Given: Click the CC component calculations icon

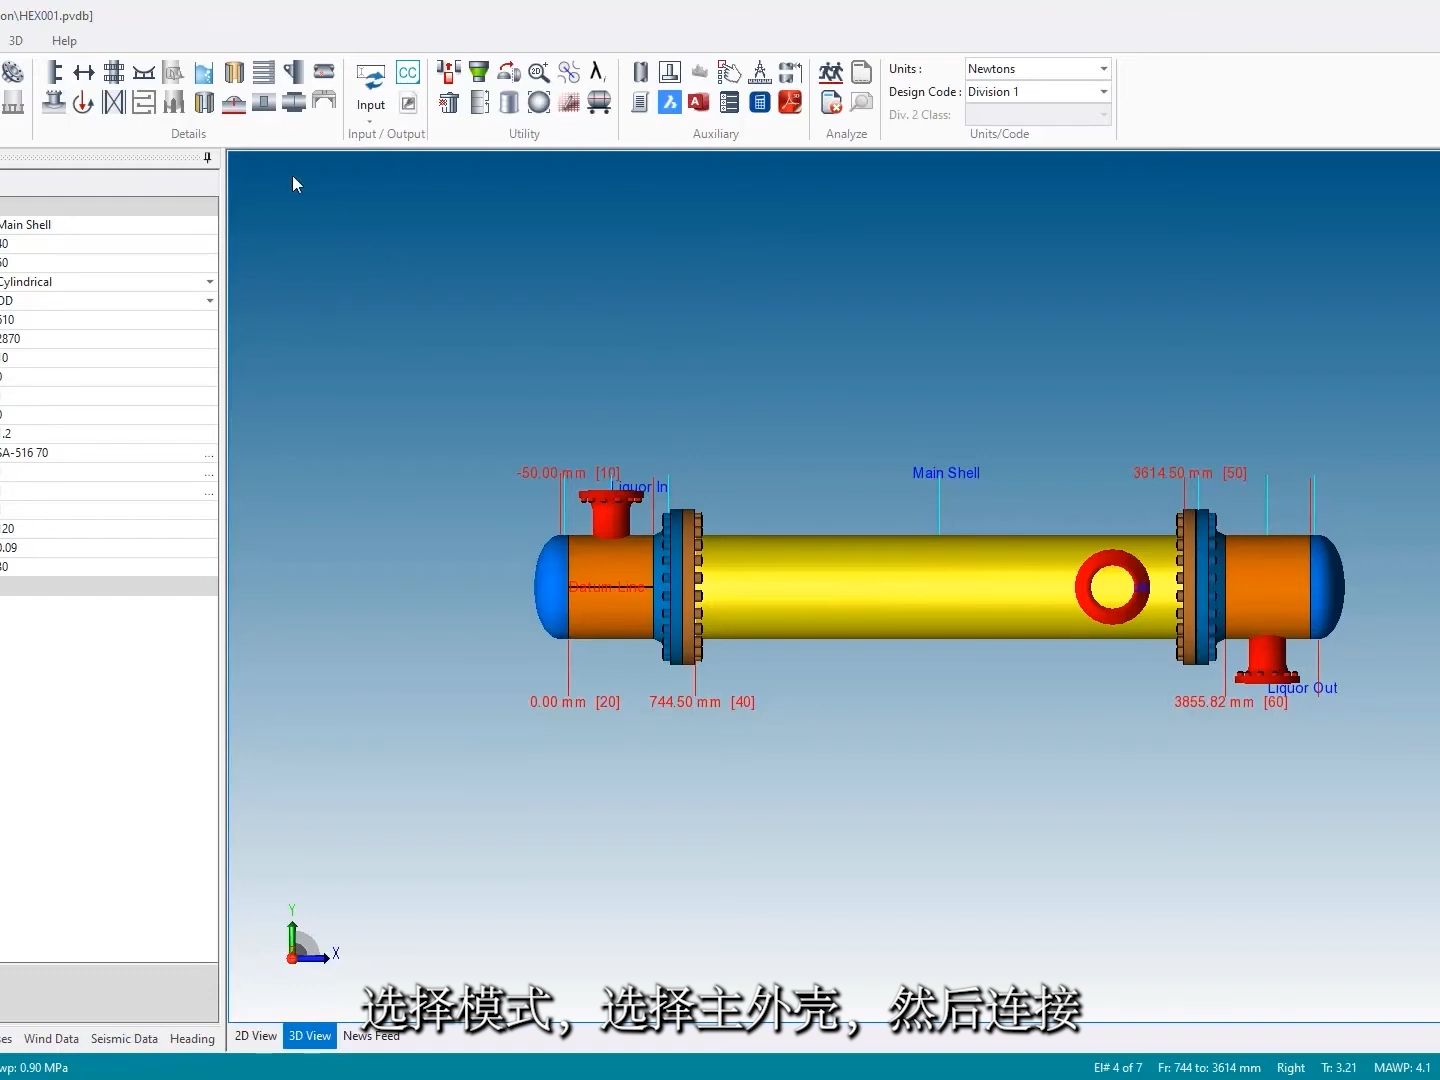Looking at the screenshot, I should [409, 72].
